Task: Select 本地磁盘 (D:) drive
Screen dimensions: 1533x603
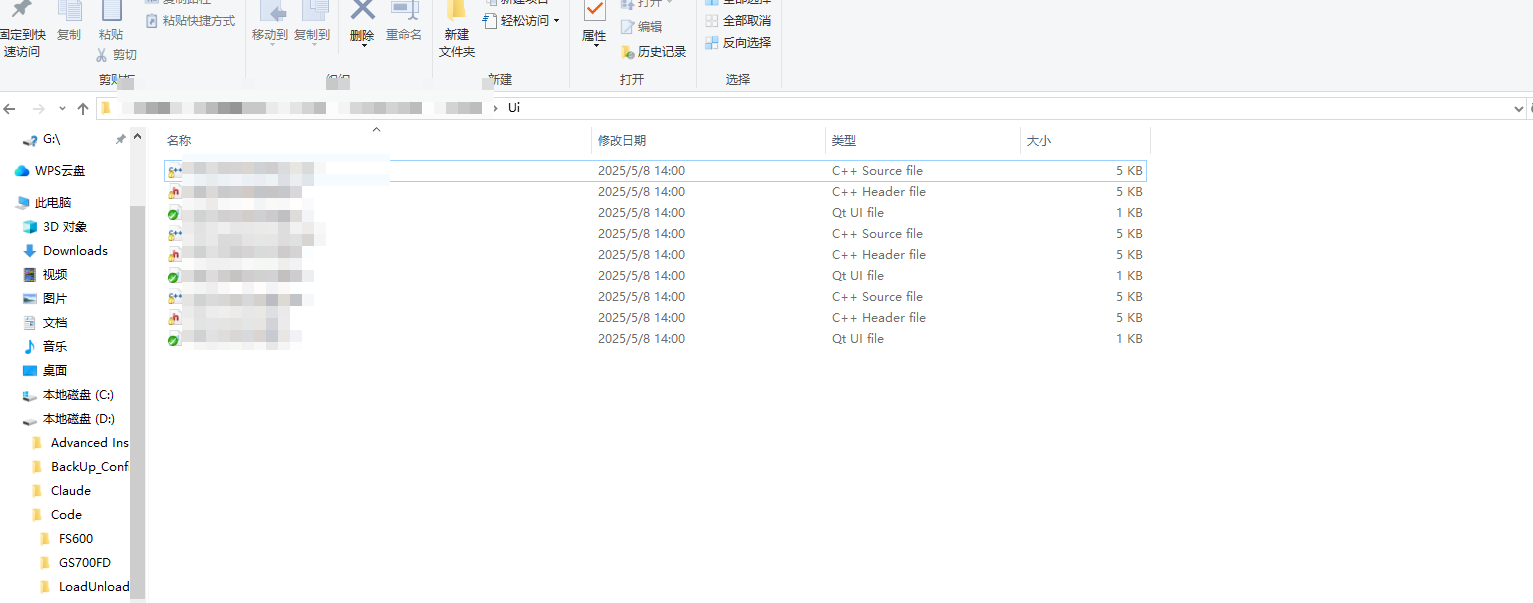Action: pyautogui.click(x=69, y=419)
